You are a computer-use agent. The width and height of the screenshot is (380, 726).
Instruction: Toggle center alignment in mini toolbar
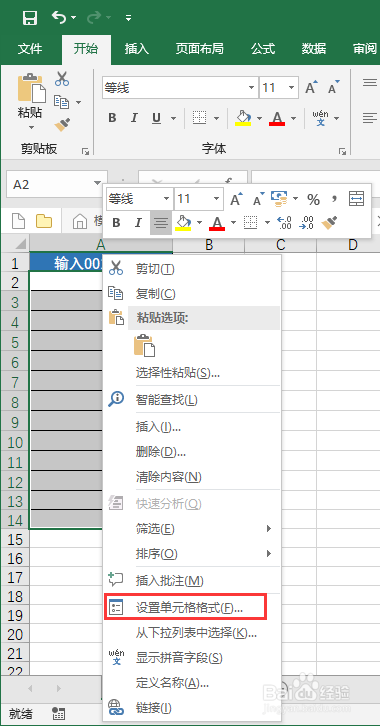pos(161,223)
